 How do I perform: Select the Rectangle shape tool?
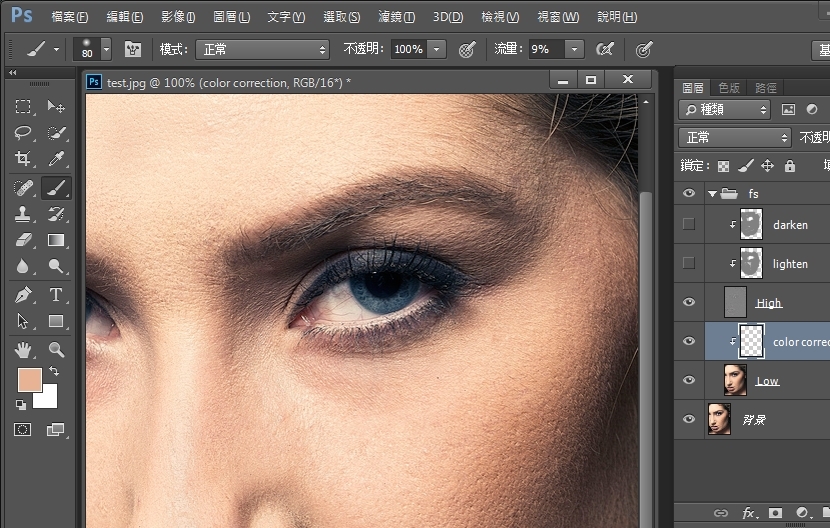[56, 321]
